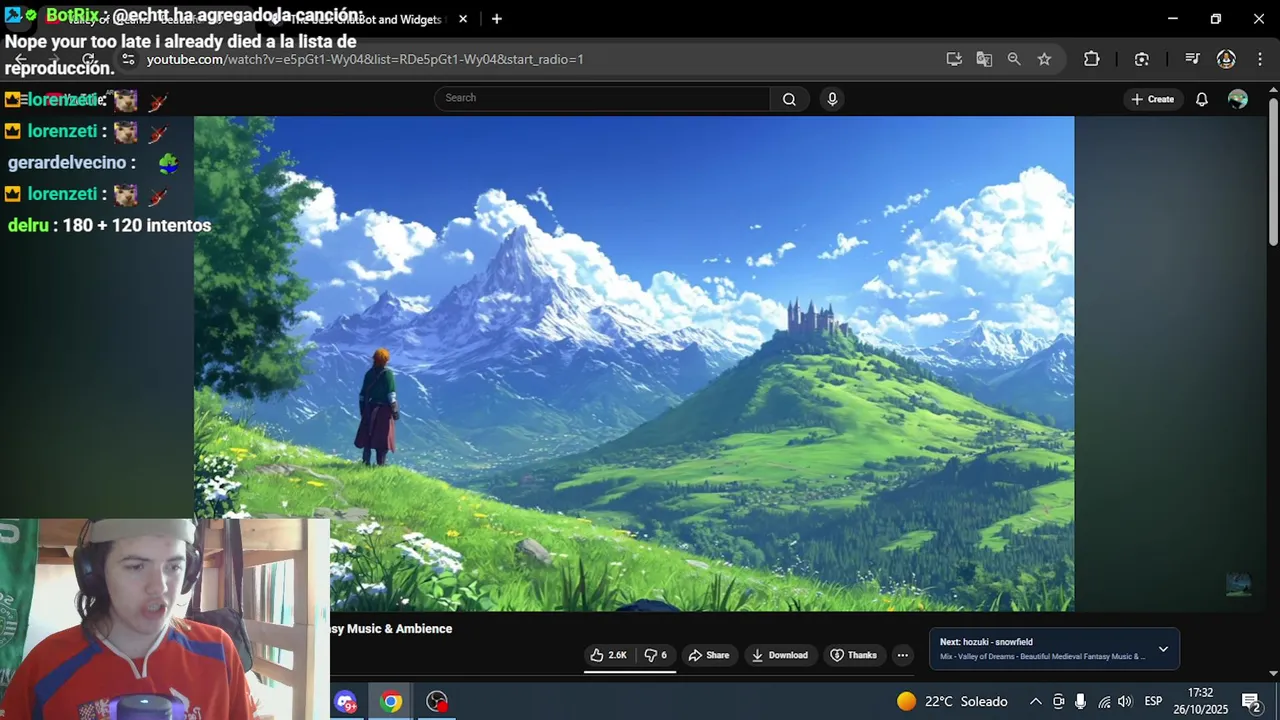The image size is (1280, 720).
Task: Open the Chrome profile avatar
Action: coord(1226,59)
